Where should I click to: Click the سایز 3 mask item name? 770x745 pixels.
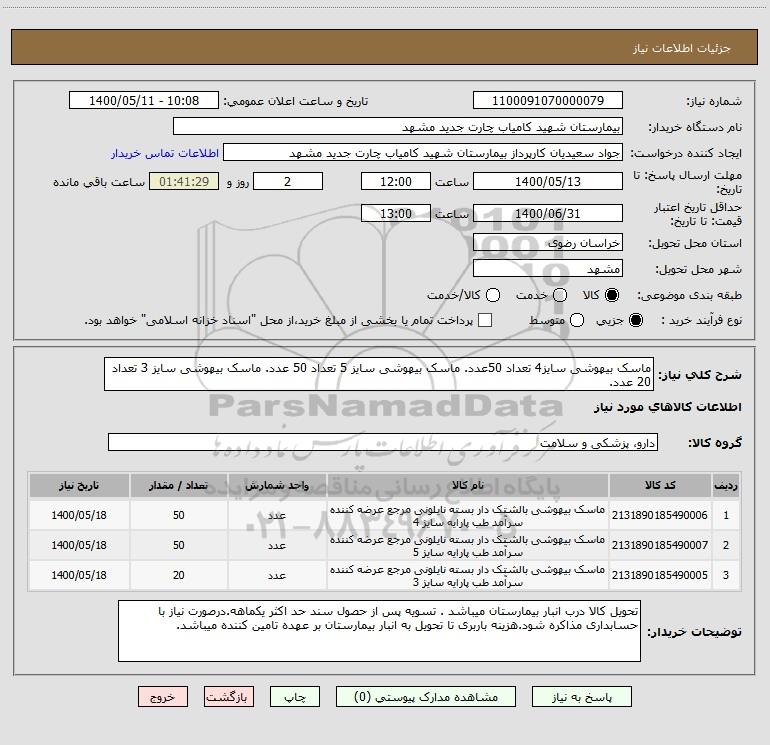(x=468, y=576)
